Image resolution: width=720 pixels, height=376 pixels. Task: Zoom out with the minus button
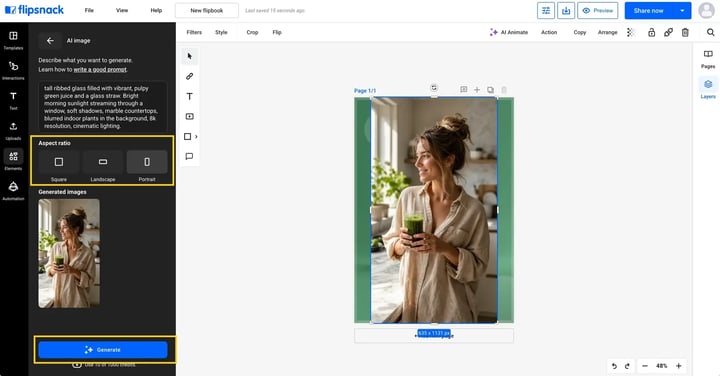tap(645, 366)
